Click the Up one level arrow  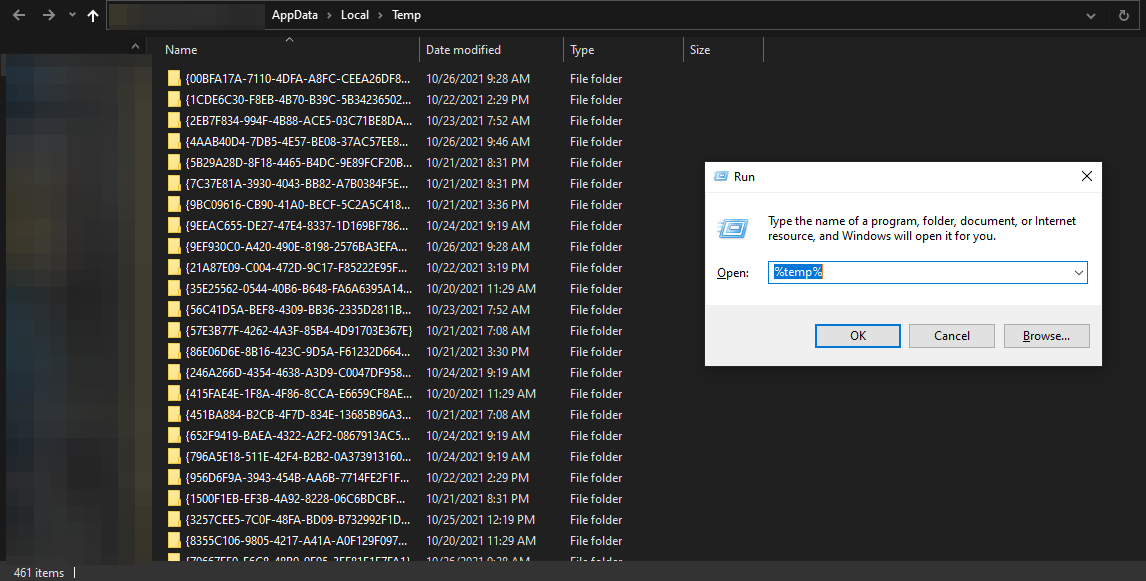(92, 14)
